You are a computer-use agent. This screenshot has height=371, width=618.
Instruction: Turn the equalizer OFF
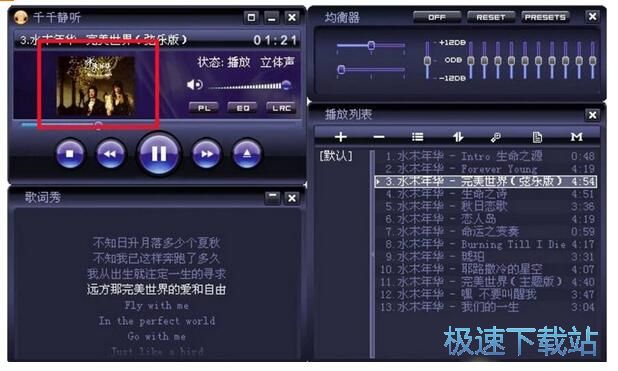click(x=437, y=17)
